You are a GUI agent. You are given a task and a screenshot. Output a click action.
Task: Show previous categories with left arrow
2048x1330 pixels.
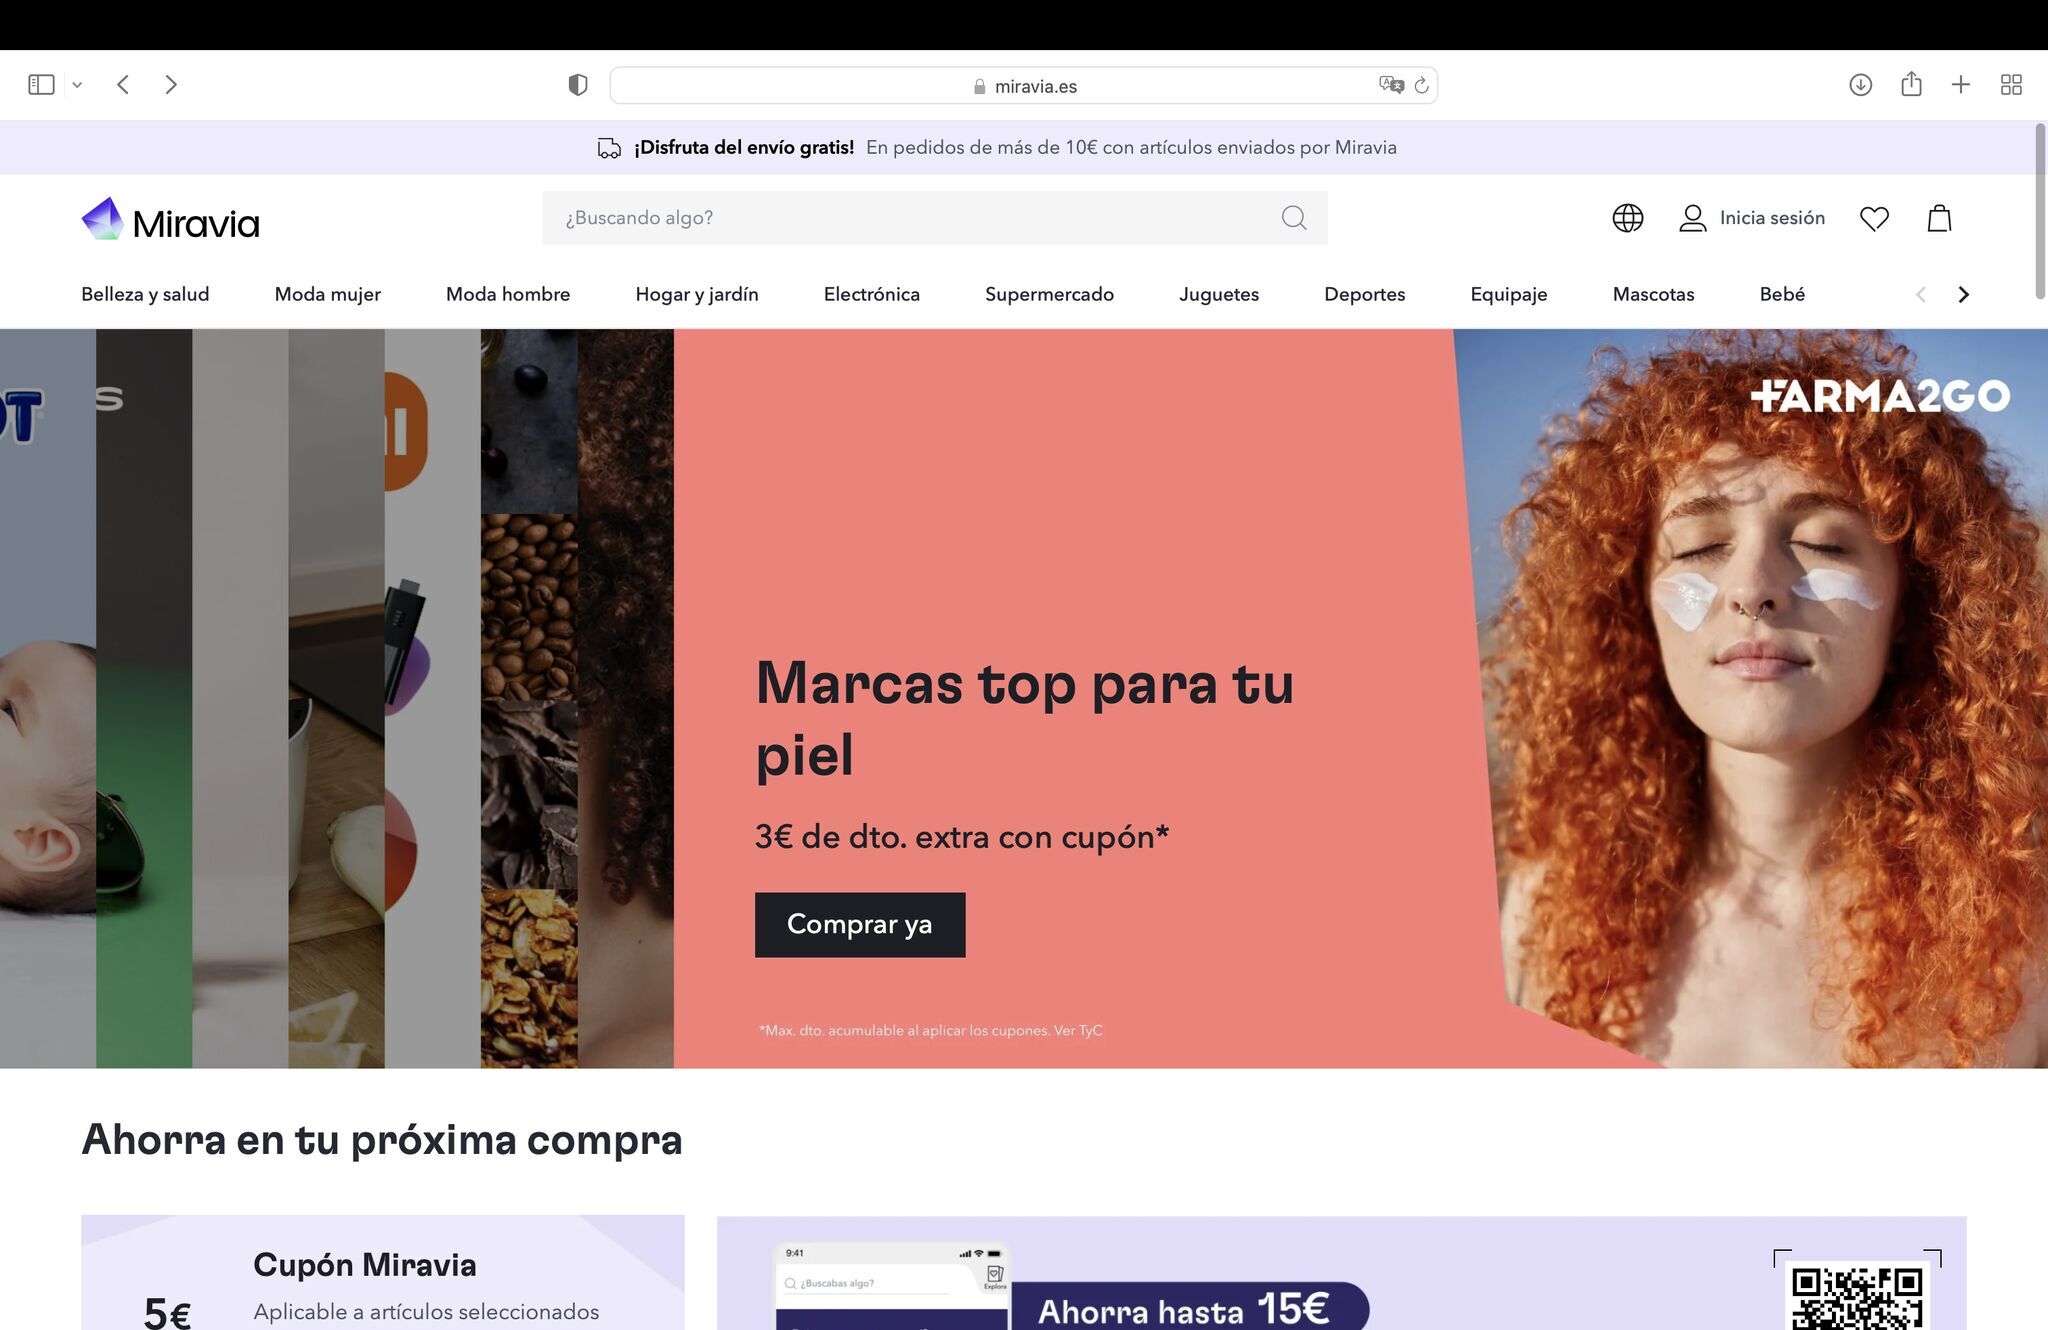pos(1920,294)
